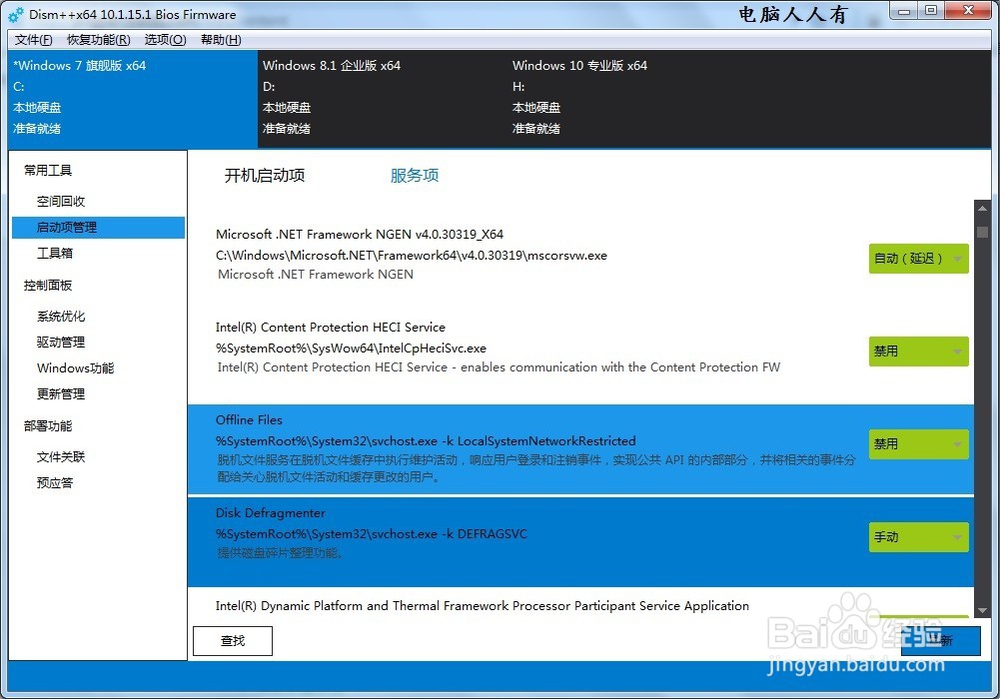Open the 文件(F) menu
Viewport: 1000px width, 699px height.
click(33, 40)
